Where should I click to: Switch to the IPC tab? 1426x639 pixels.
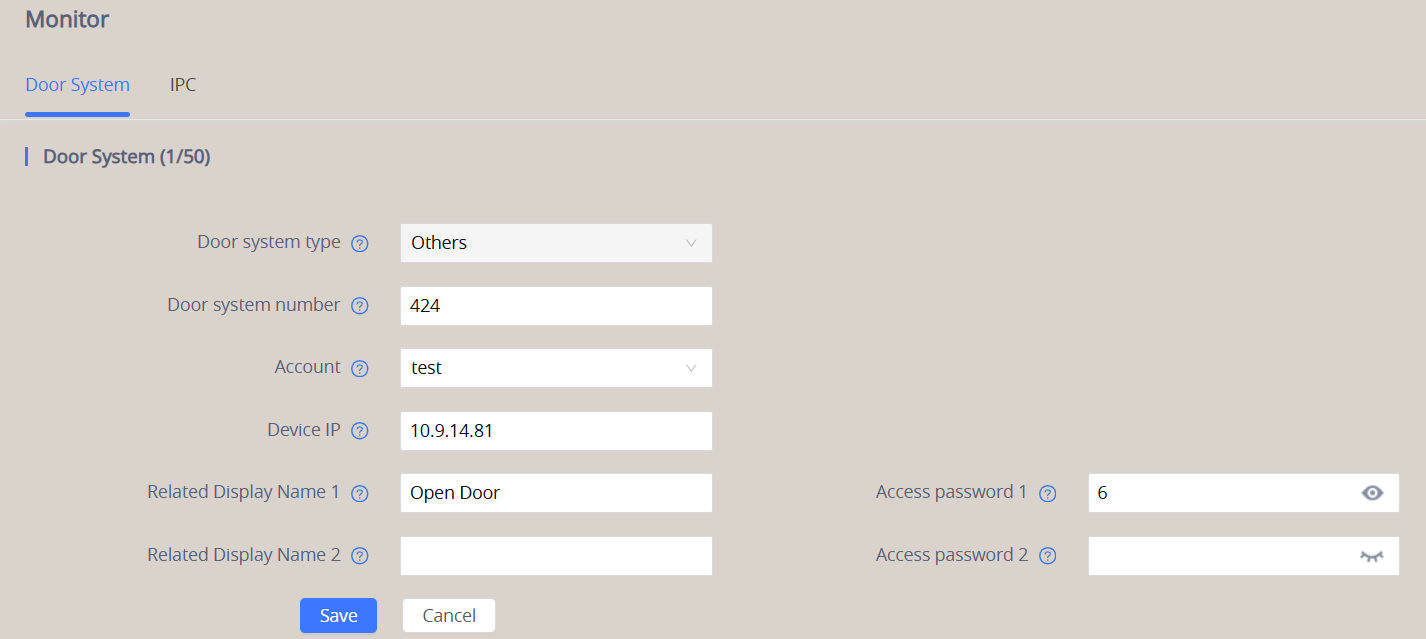coord(183,85)
